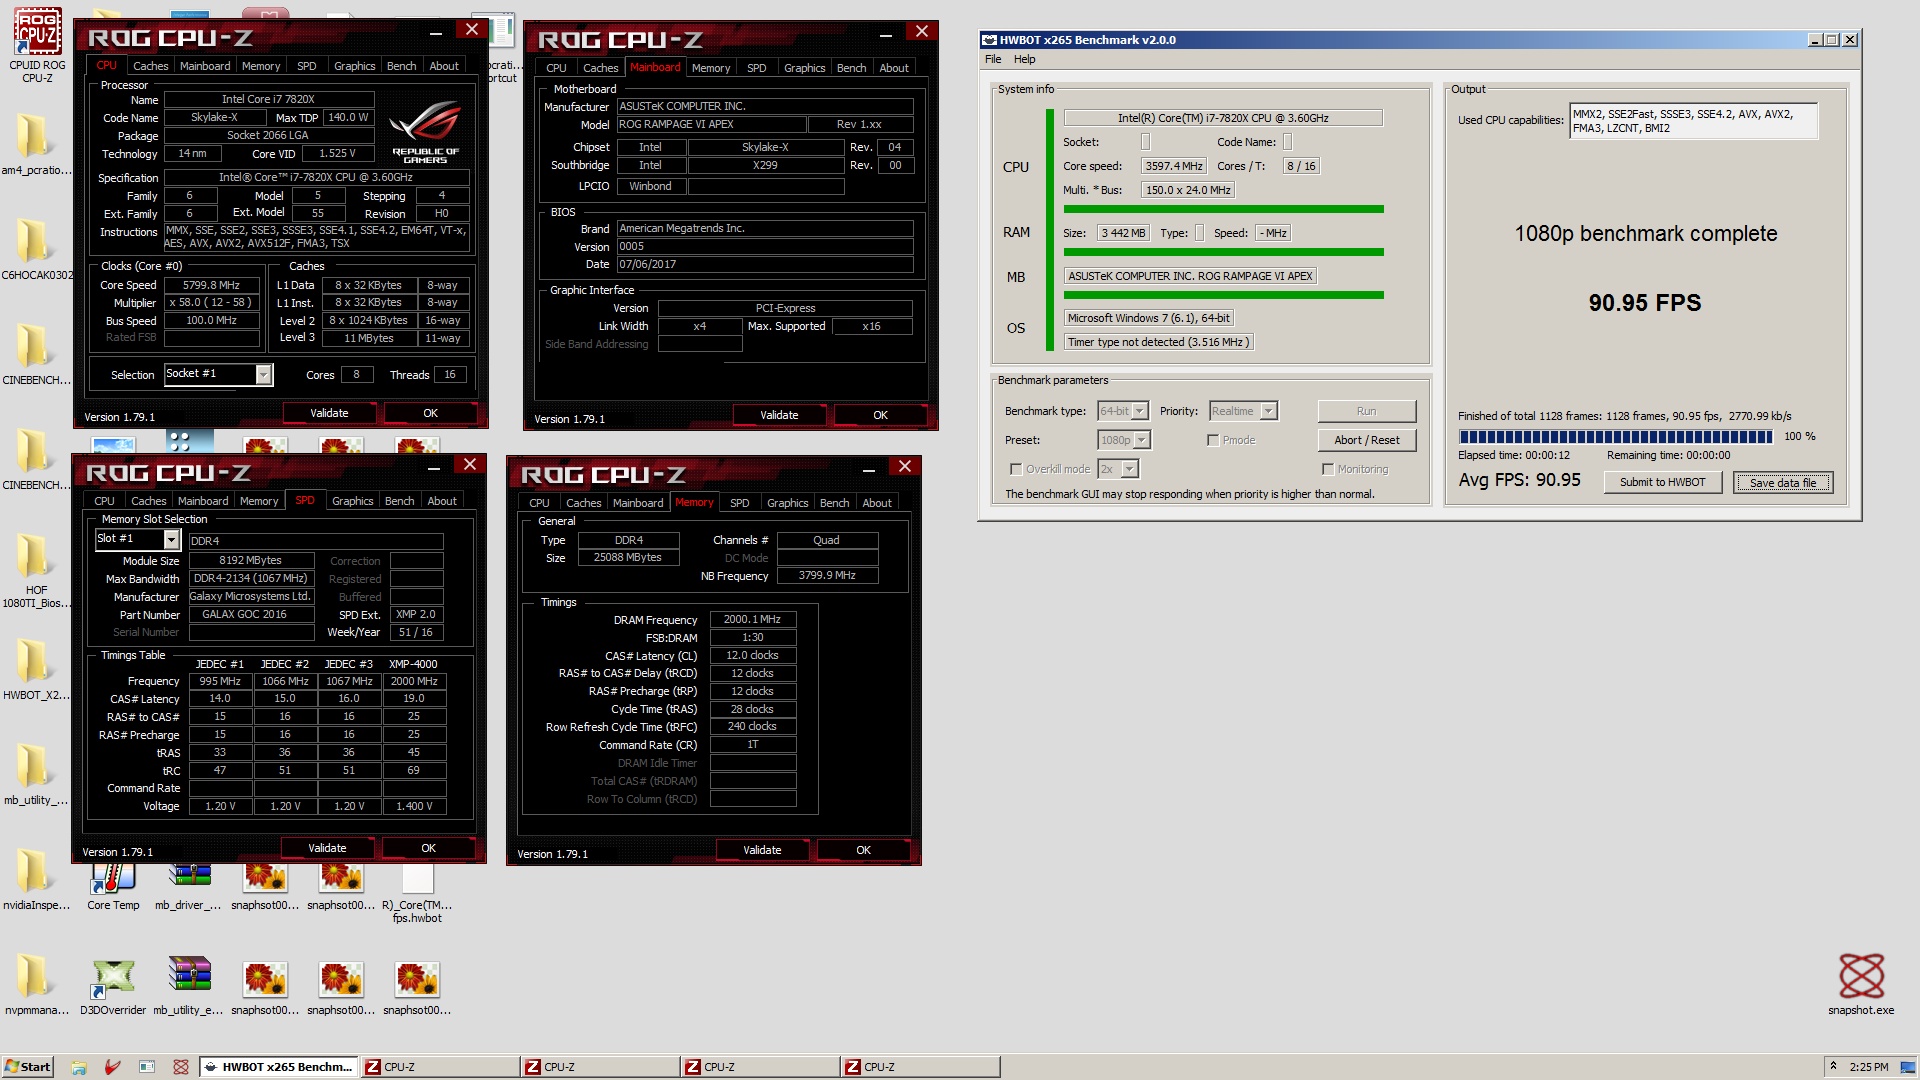Launch snapshot.exe from the desktop
Image resolution: width=1920 pixels, height=1080 pixels.
[1861, 985]
